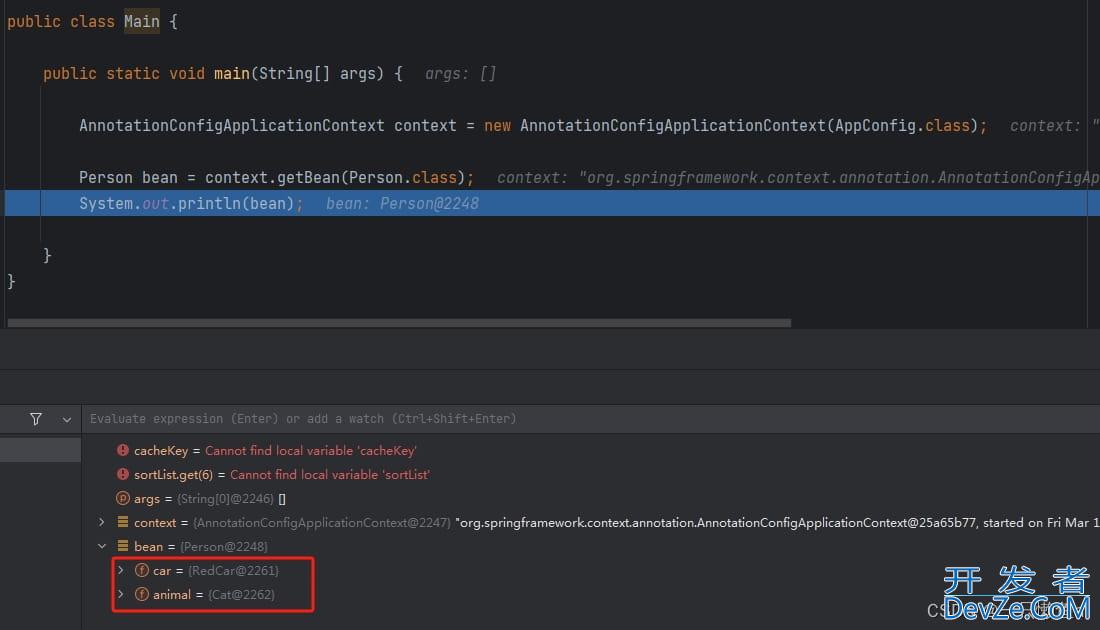This screenshot has height=630, width=1100.
Task: Click the field icon beside animal
Action: tap(142, 595)
